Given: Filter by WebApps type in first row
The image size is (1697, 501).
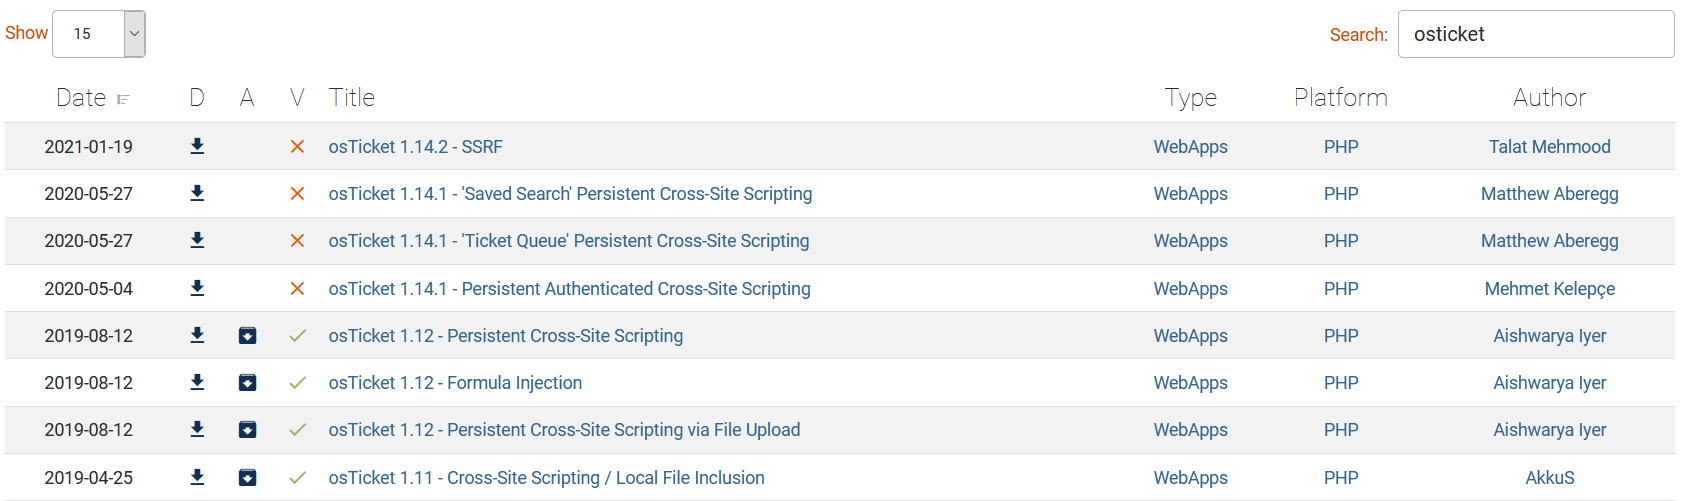Looking at the screenshot, I should tap(1190, 147).
